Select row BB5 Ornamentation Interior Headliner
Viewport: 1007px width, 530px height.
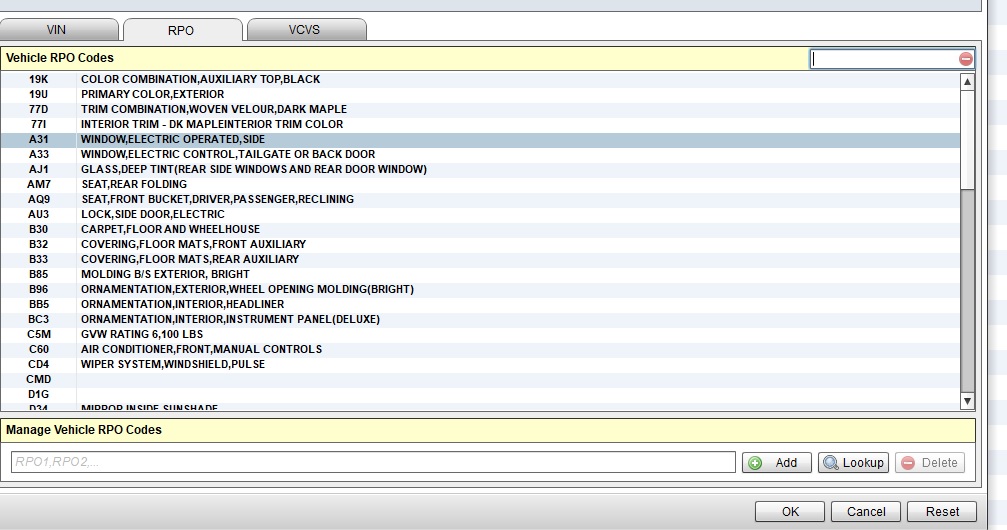[x=480, y=305]
